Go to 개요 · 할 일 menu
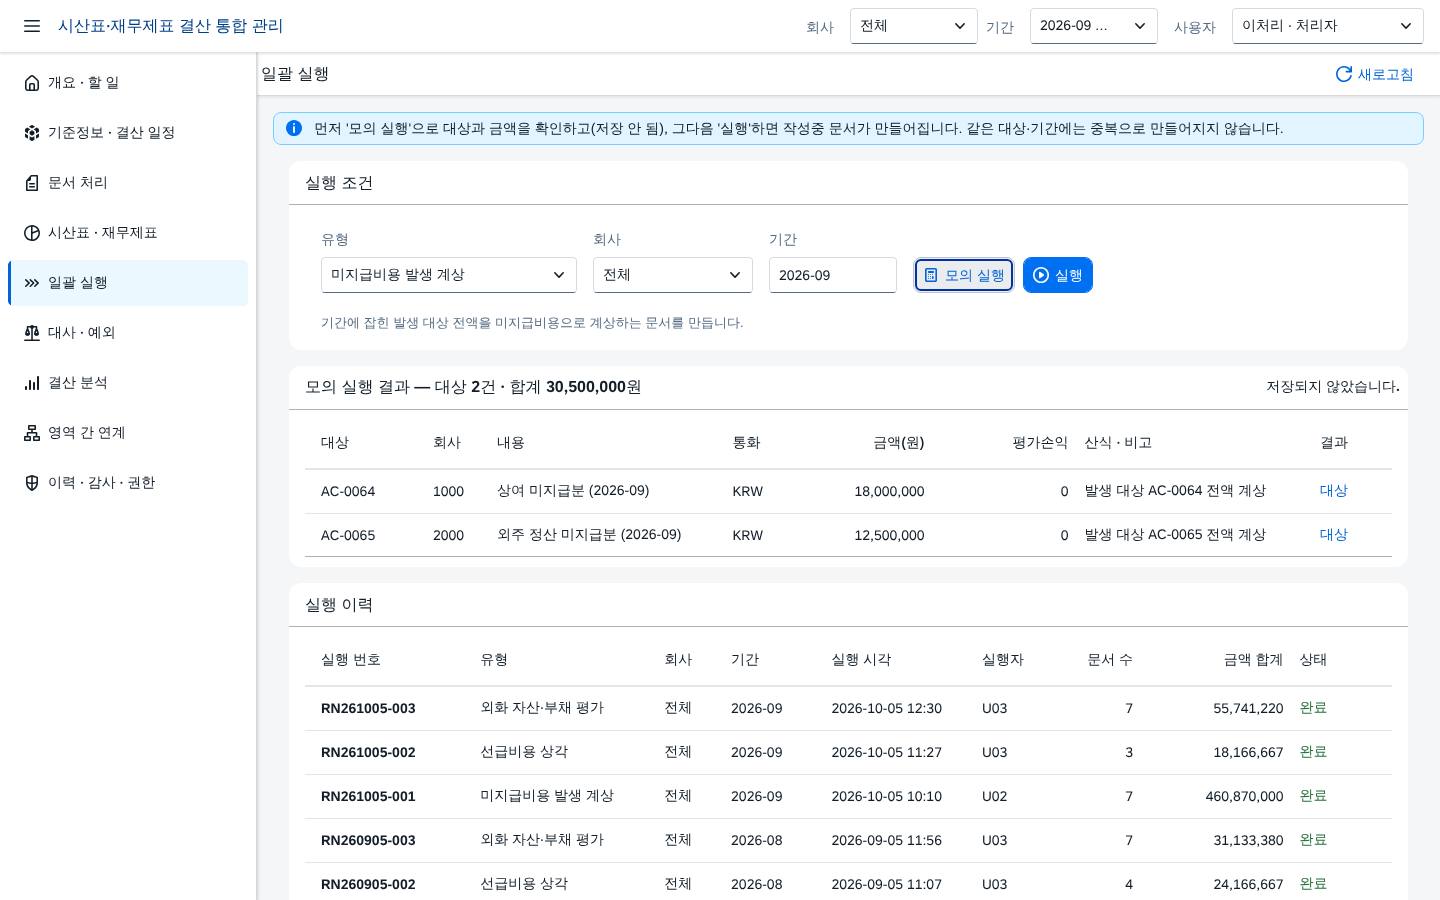 (x=128, y=83)
